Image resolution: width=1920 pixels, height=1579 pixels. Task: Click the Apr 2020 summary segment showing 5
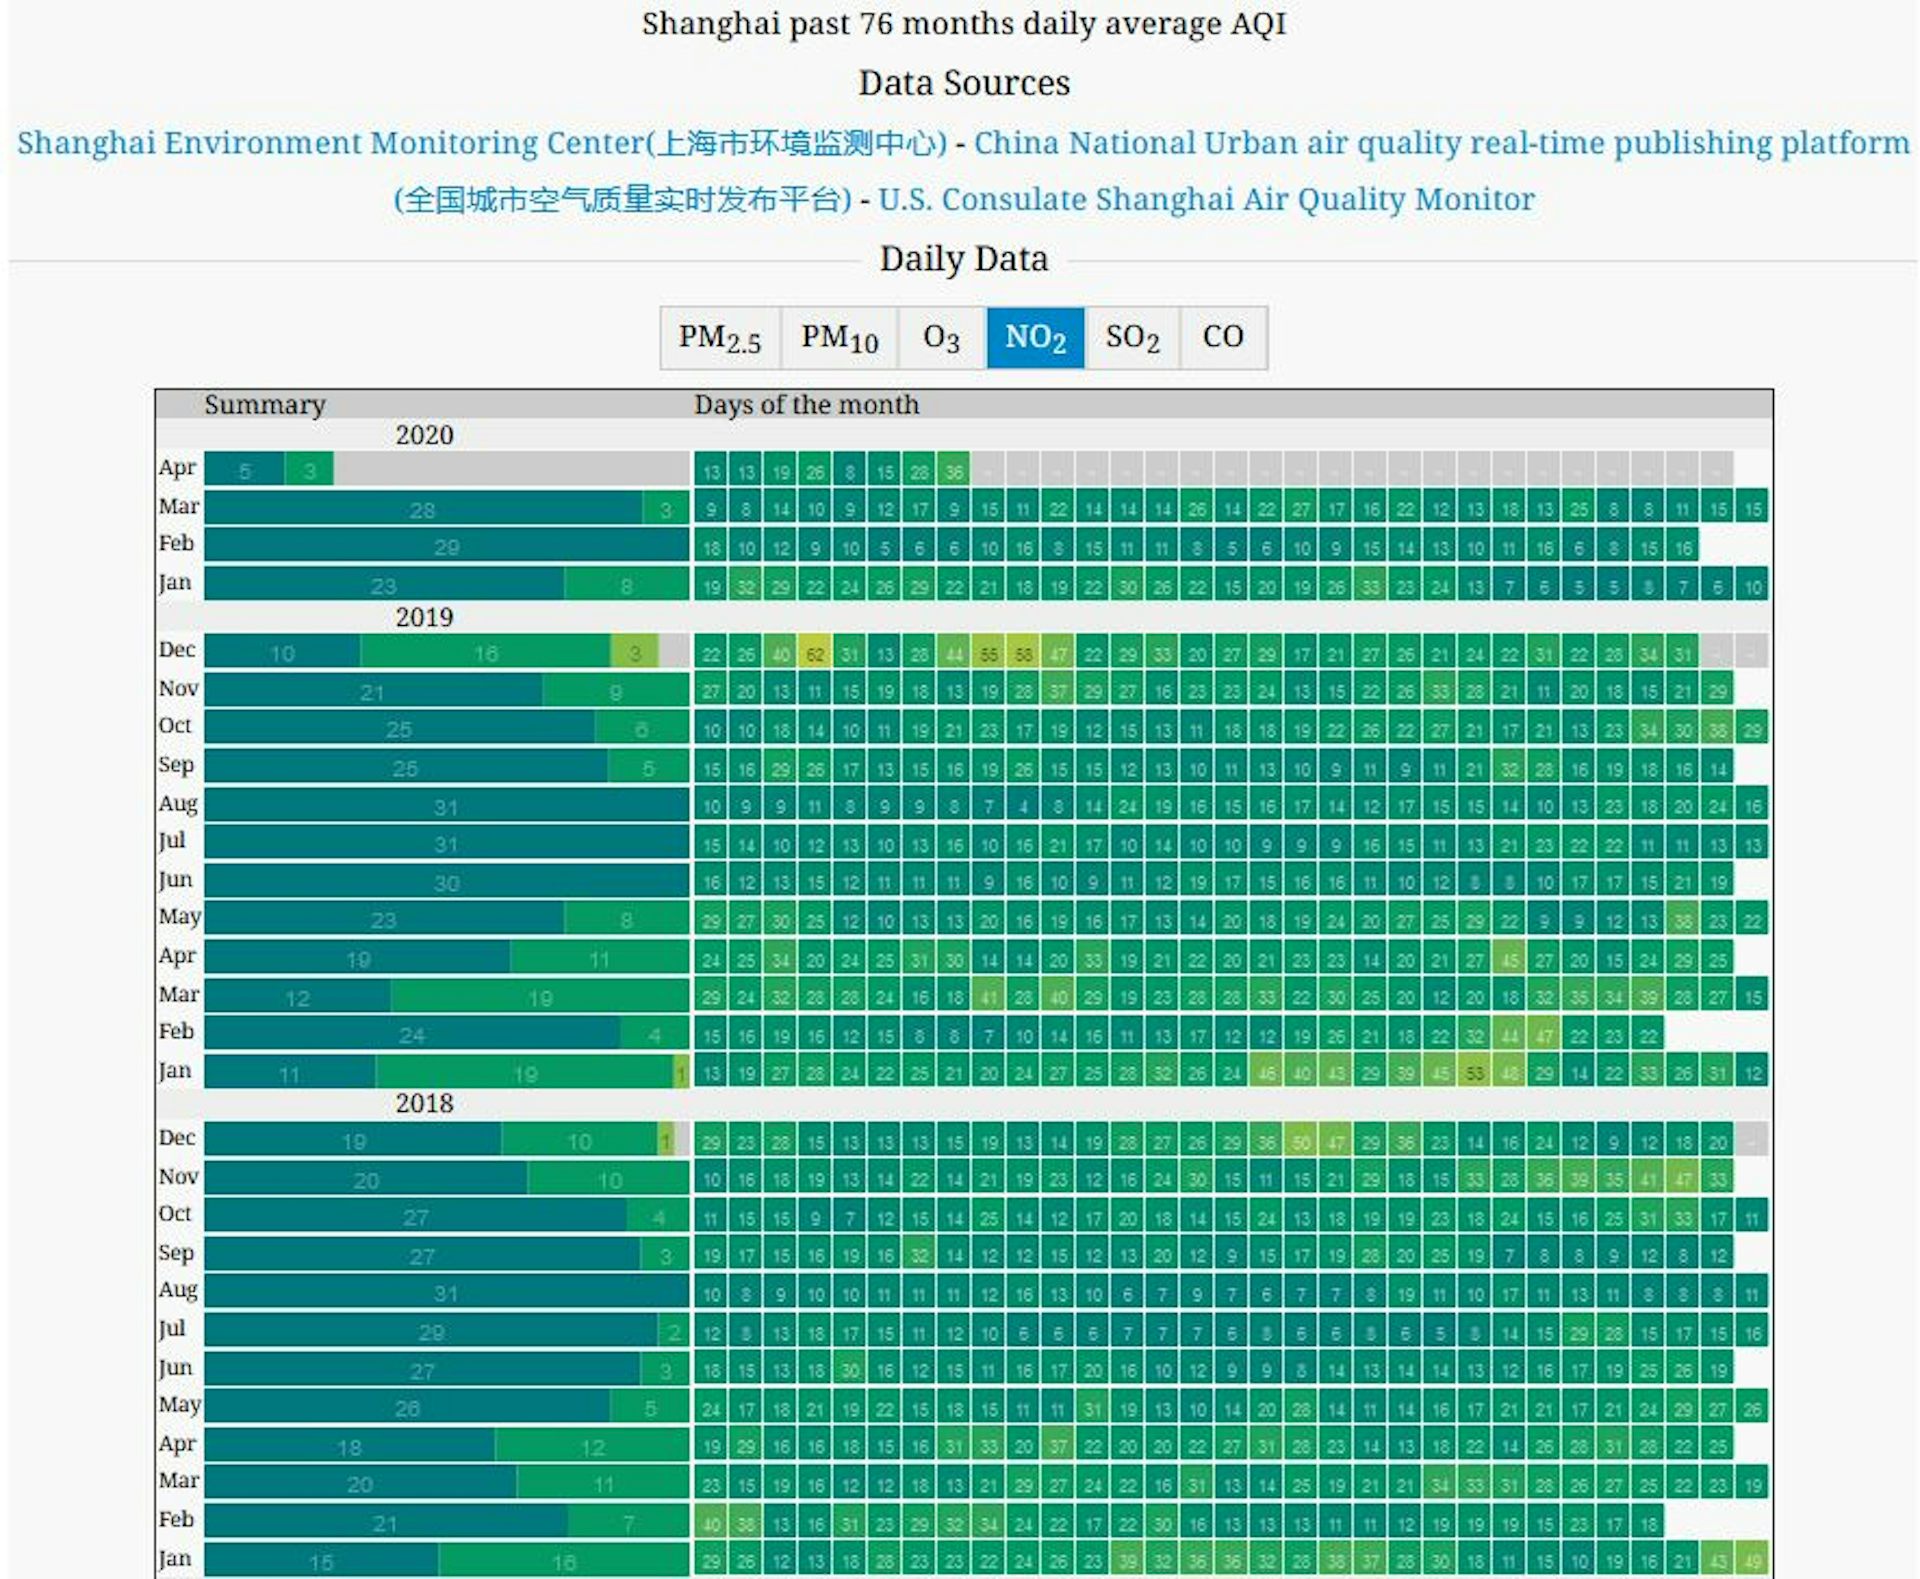244,470
